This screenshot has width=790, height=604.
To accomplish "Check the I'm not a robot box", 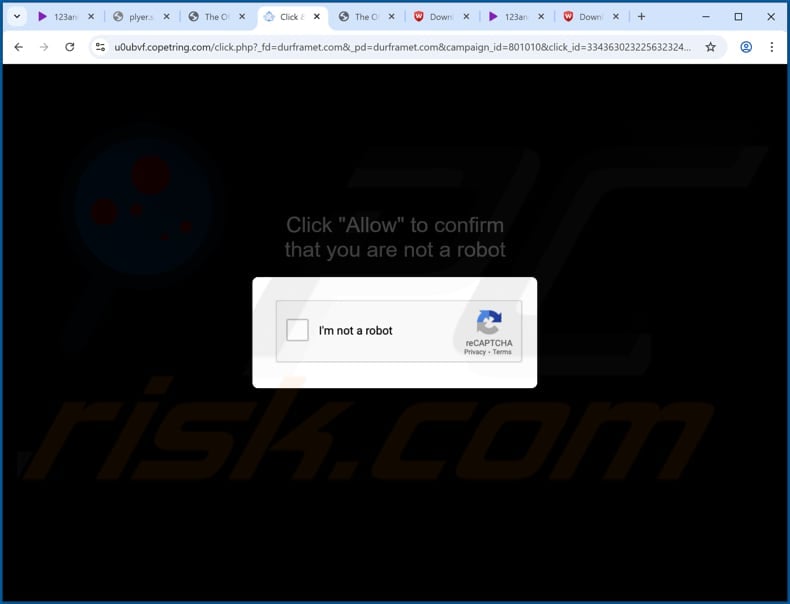I will click(297, 330).
